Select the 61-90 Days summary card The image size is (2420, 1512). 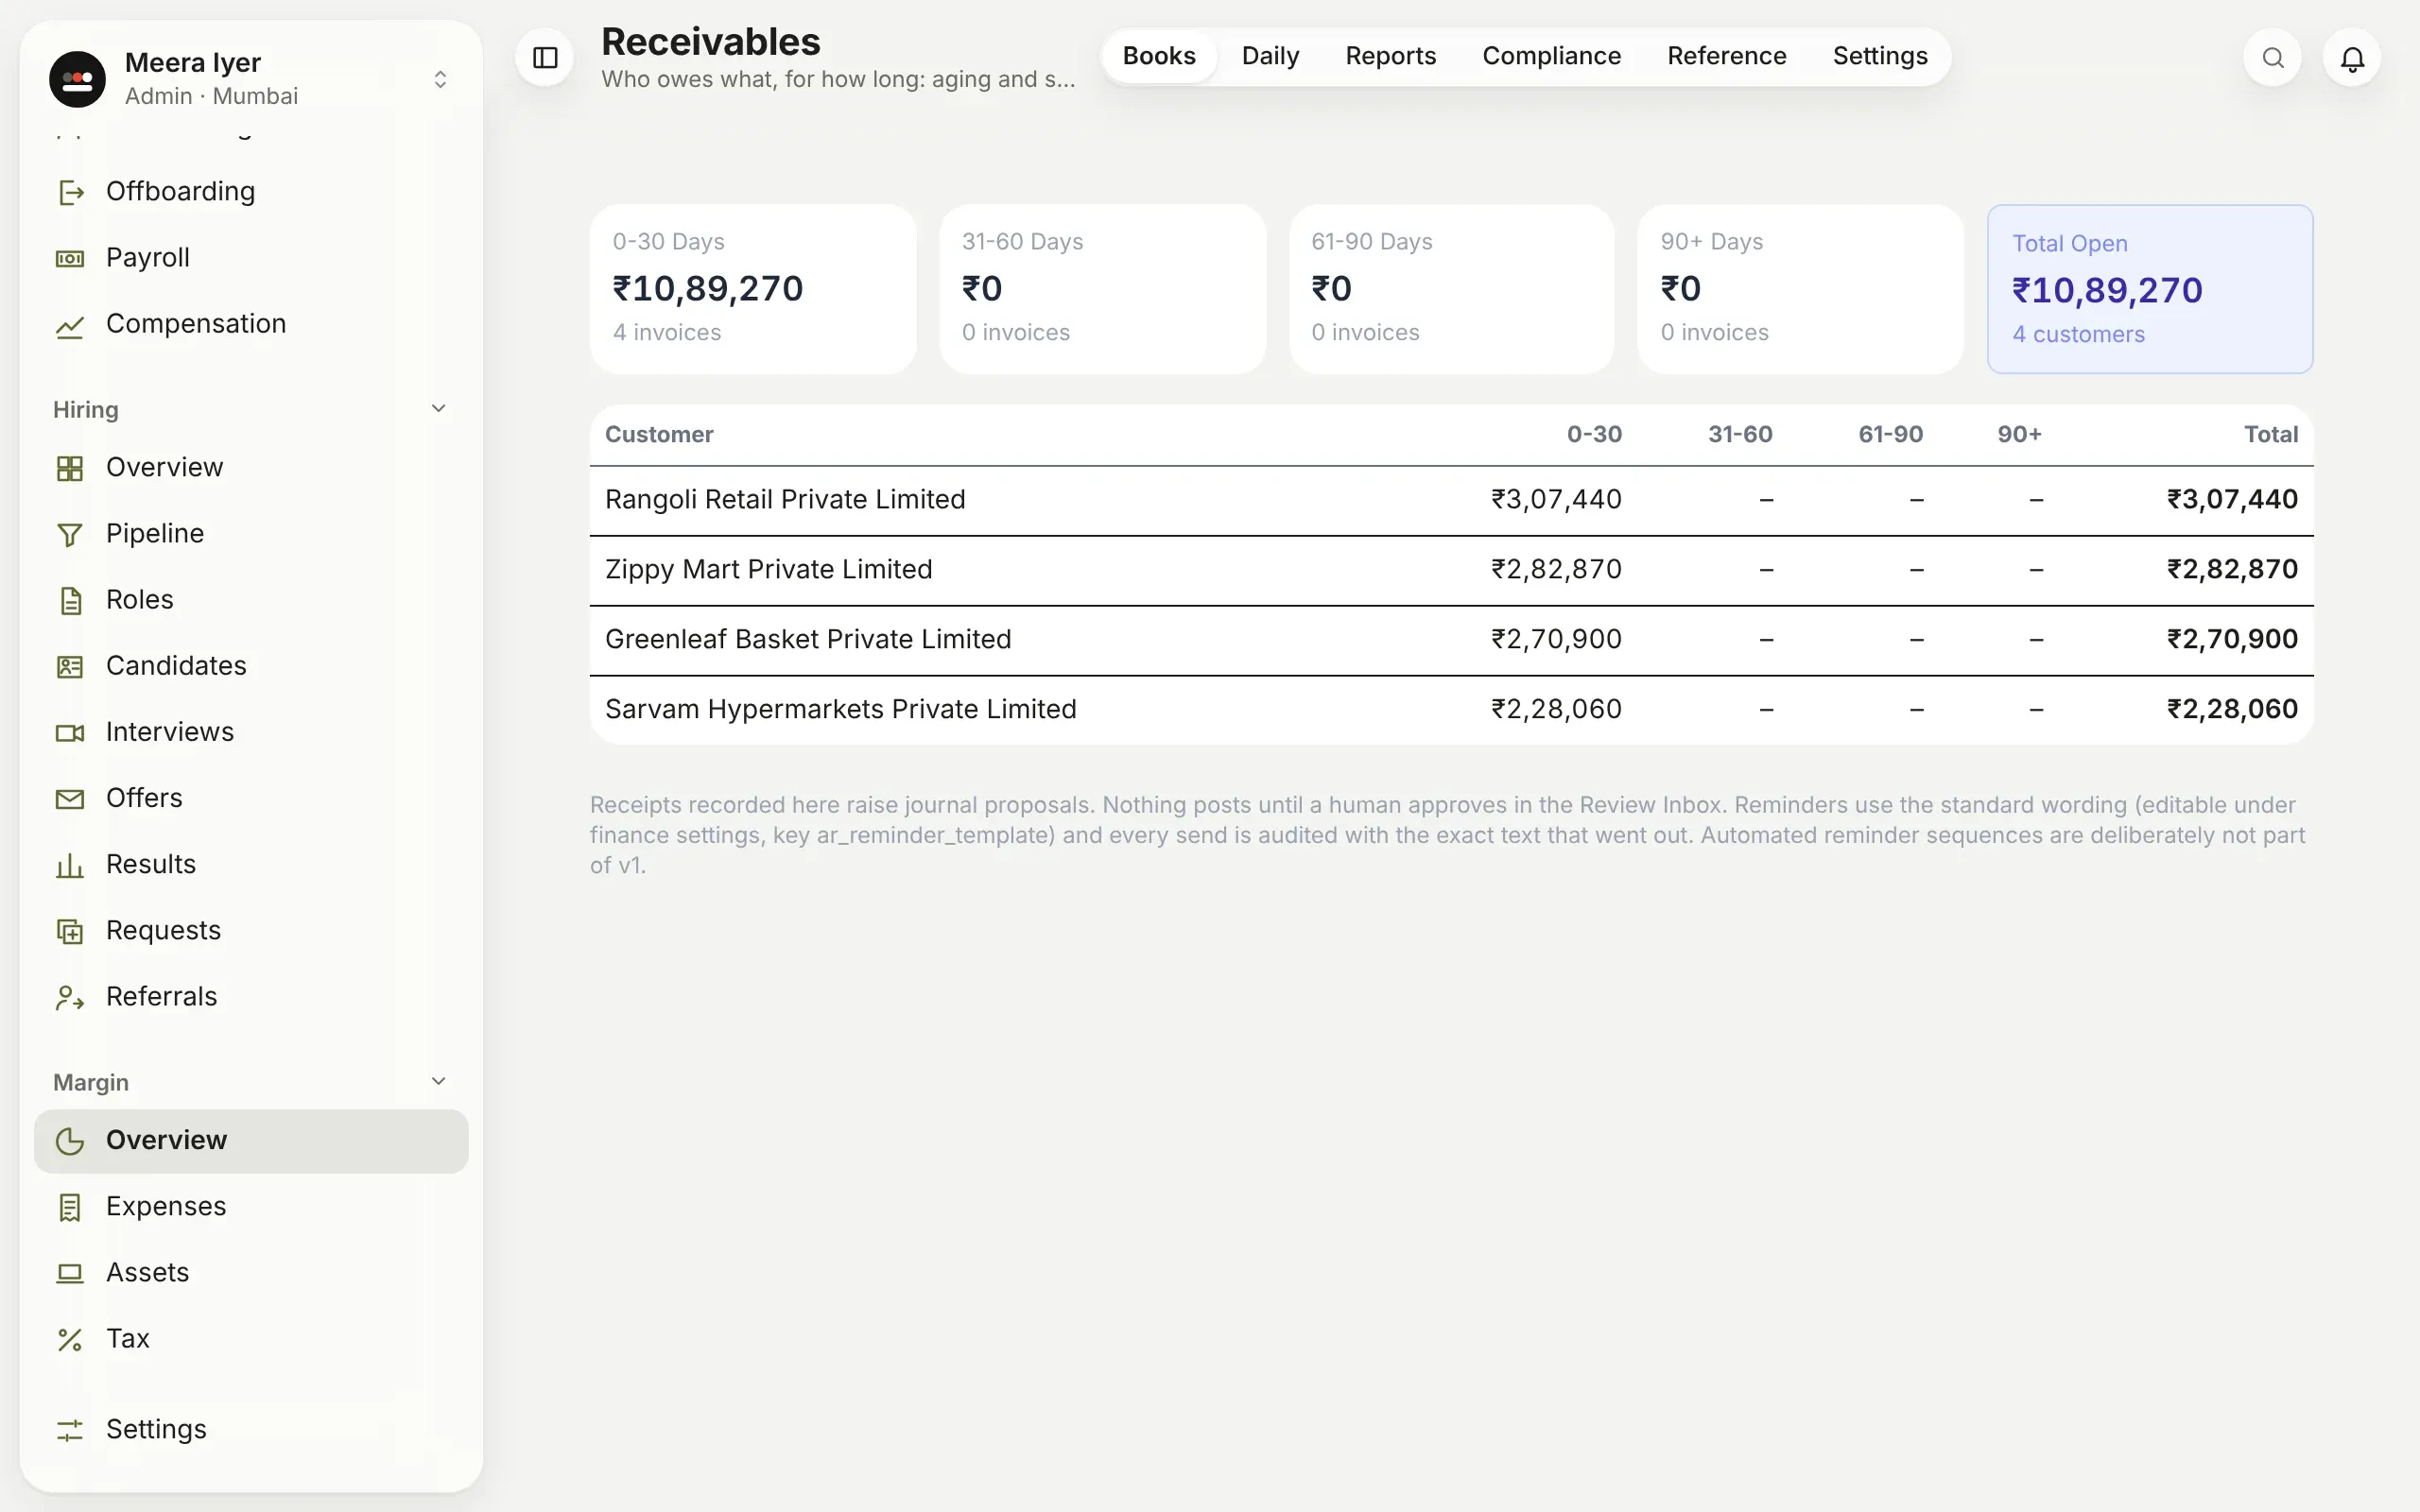point(1451,289)
